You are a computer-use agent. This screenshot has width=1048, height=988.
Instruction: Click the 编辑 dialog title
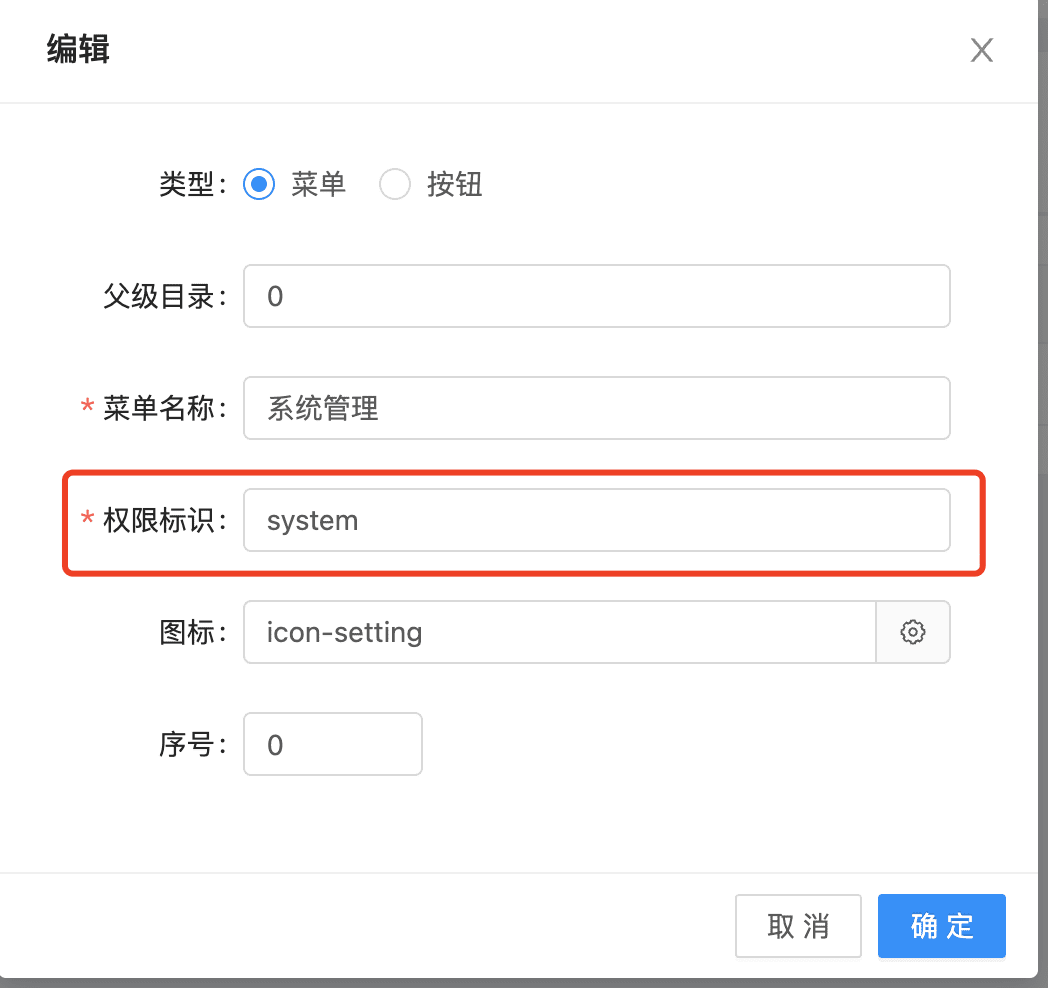(78, 49)
